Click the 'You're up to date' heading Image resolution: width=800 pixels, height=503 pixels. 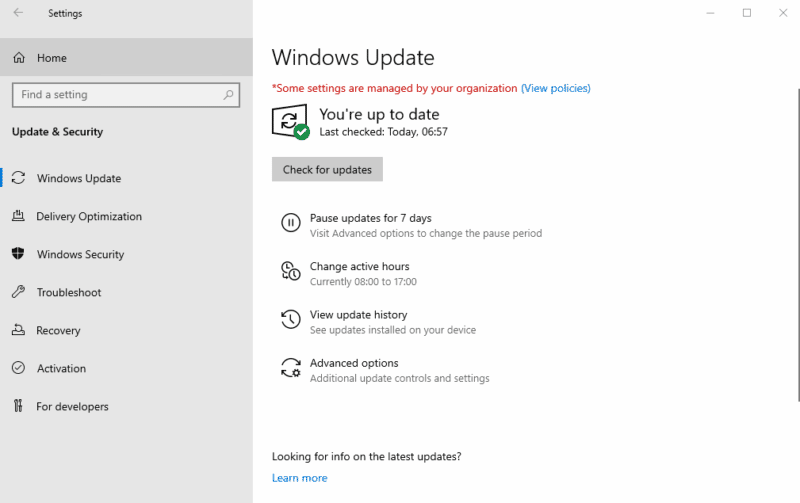point(379,114)
